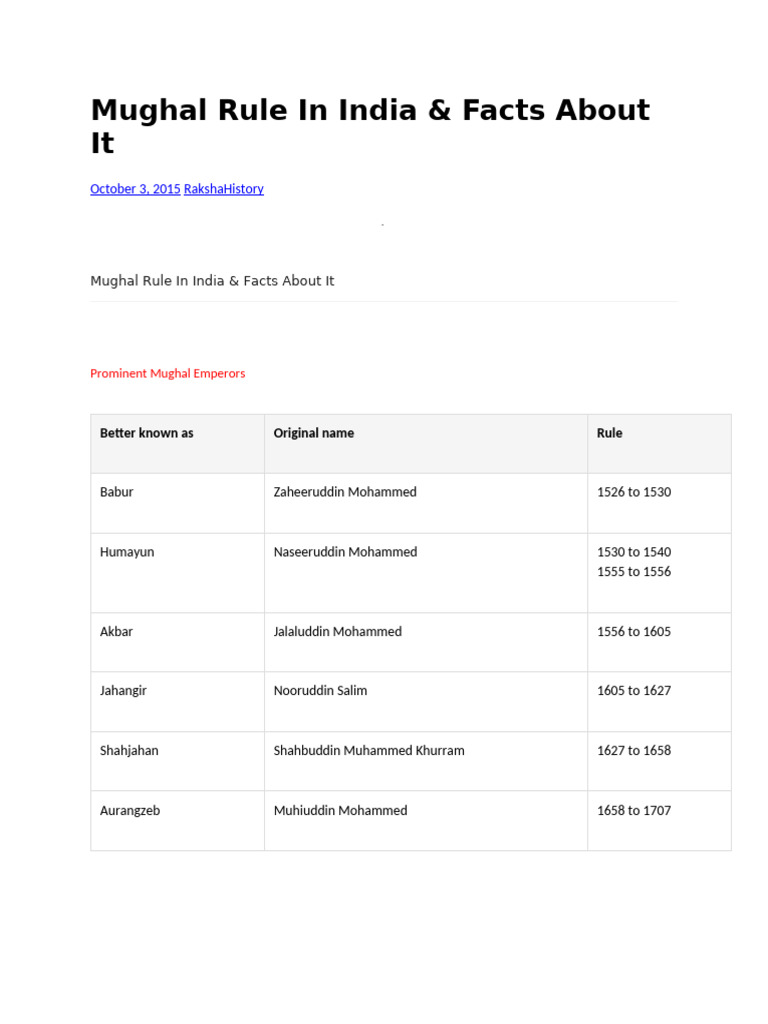Click the 1627 to 1658 rule cell

tap(660, 761)
